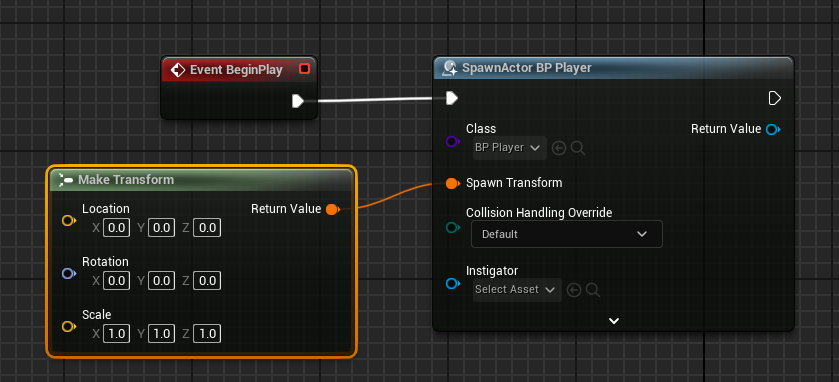Click the Rotation Y value field
The height and width of the screenshot is (382, 839).
coord(161,281)
